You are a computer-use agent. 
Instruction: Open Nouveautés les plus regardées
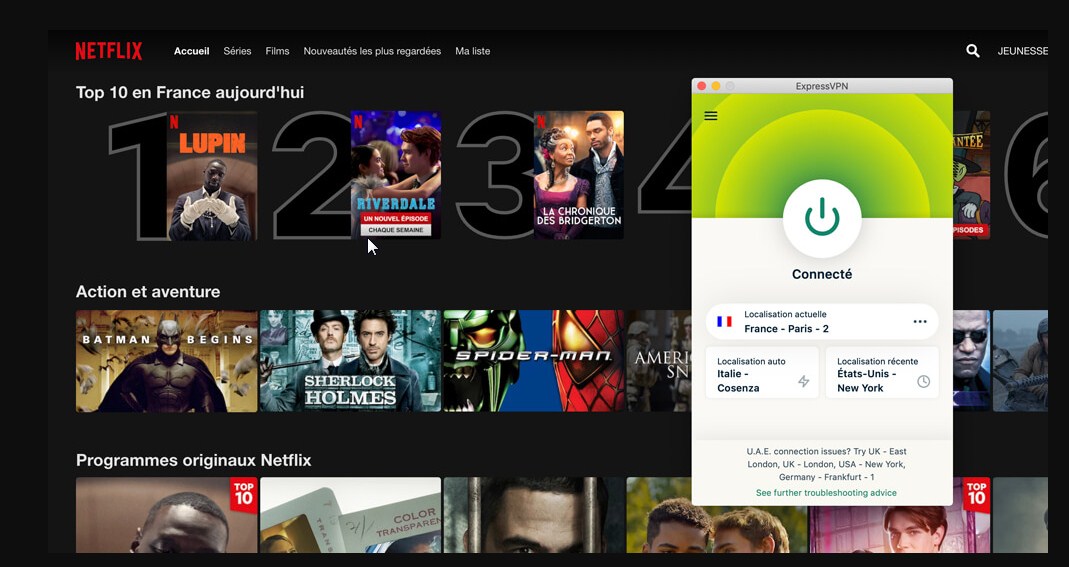[x=372, y=51]
